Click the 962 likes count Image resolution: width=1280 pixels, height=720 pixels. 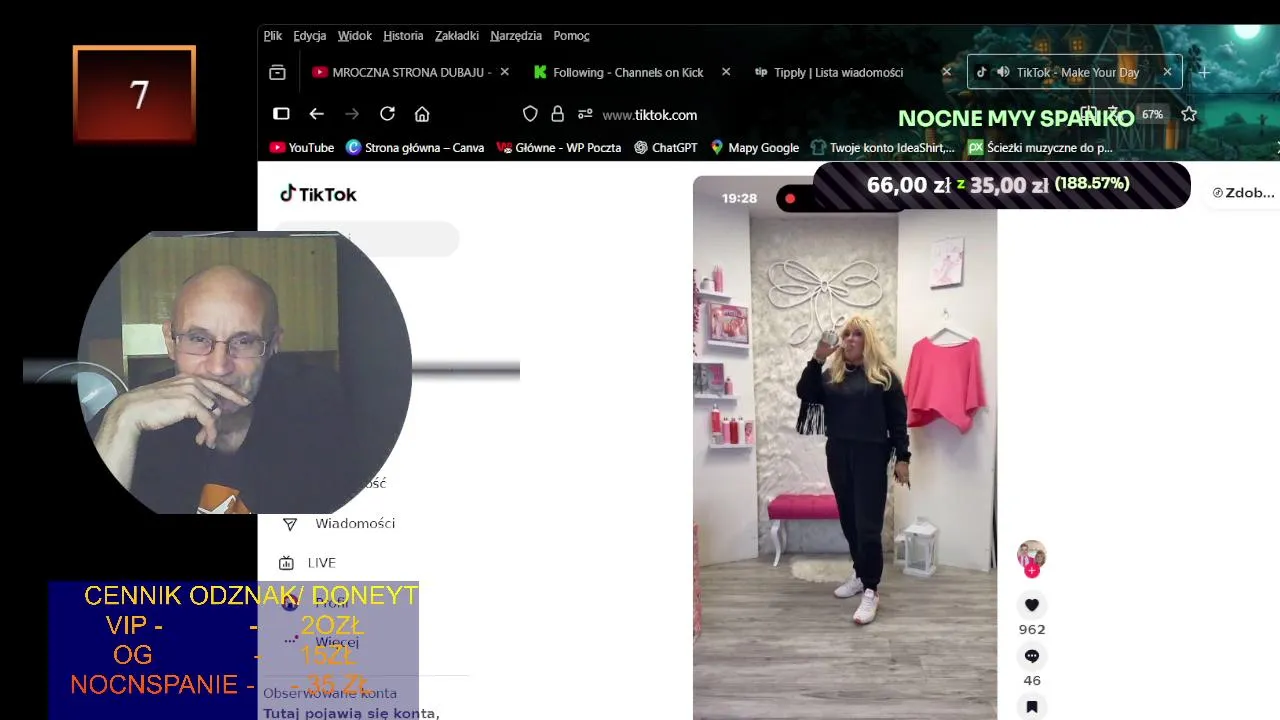coord(1032,630)
